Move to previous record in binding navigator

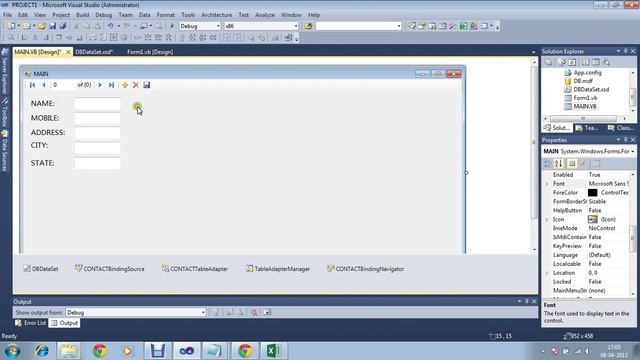(44, 85)
